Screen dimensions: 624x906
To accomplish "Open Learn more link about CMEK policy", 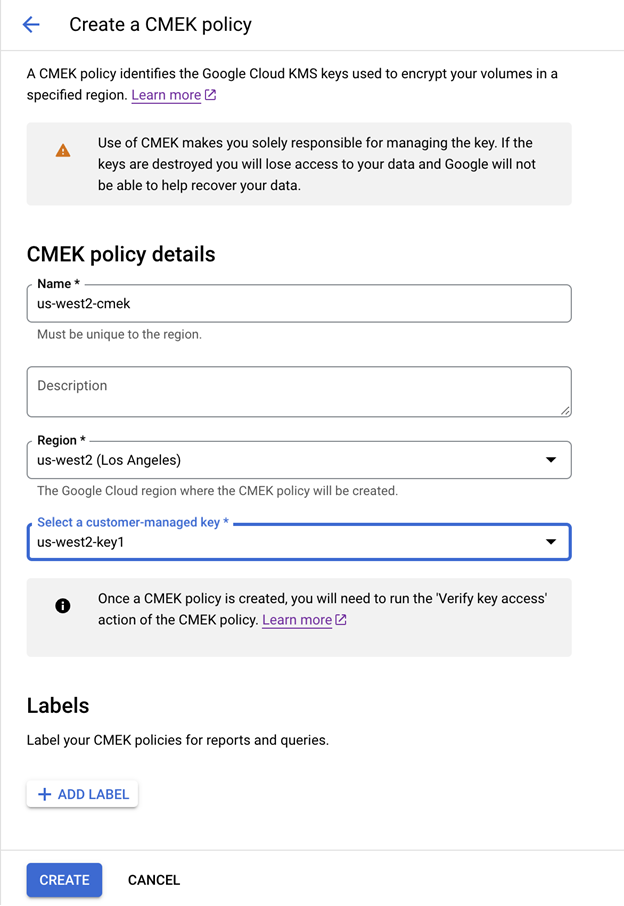I will [166, 95].
